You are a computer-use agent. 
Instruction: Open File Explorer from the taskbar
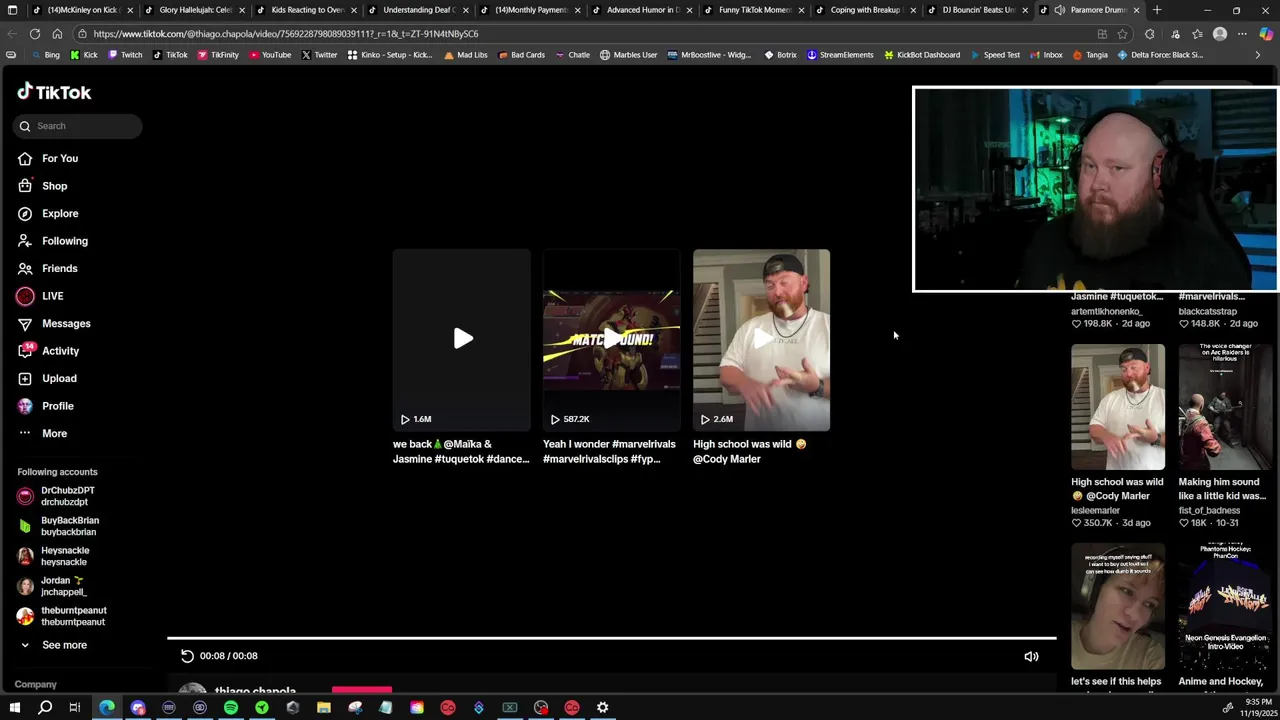324,708
